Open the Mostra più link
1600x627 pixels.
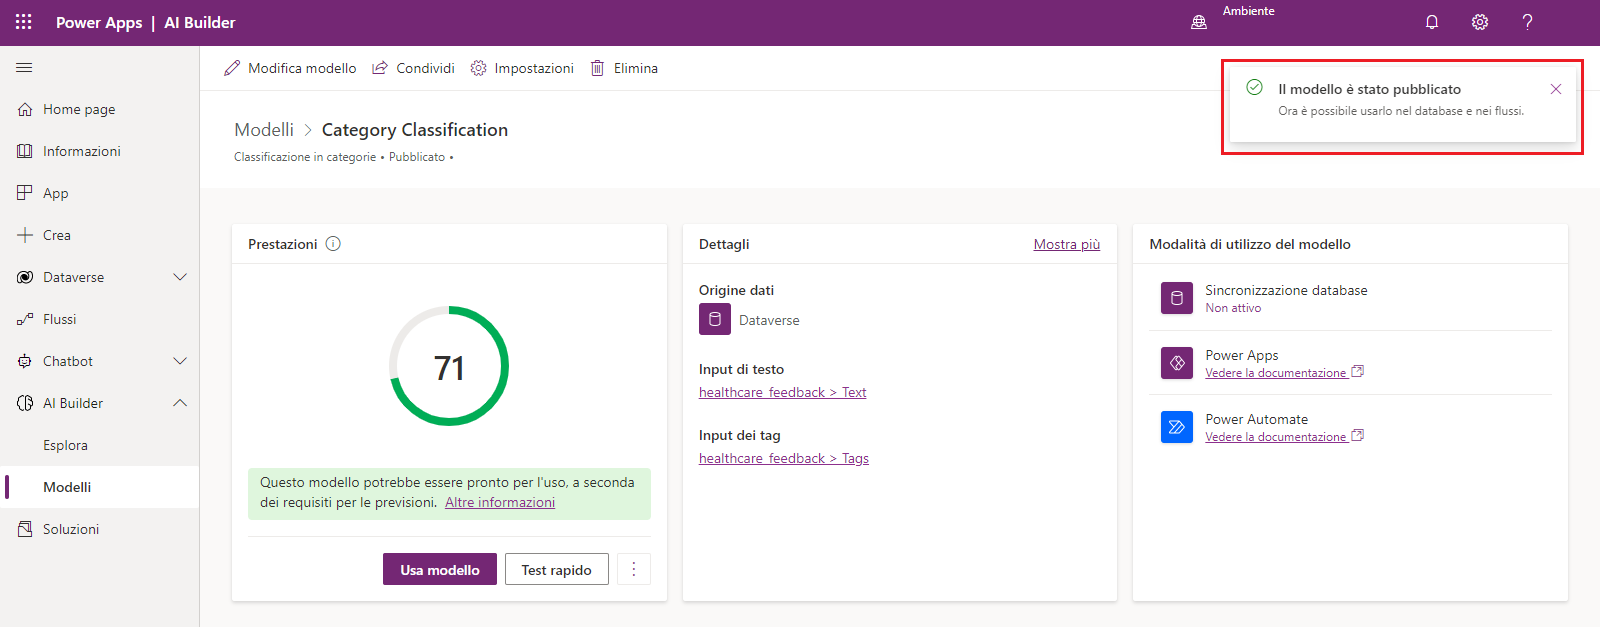coord(1066,244)
